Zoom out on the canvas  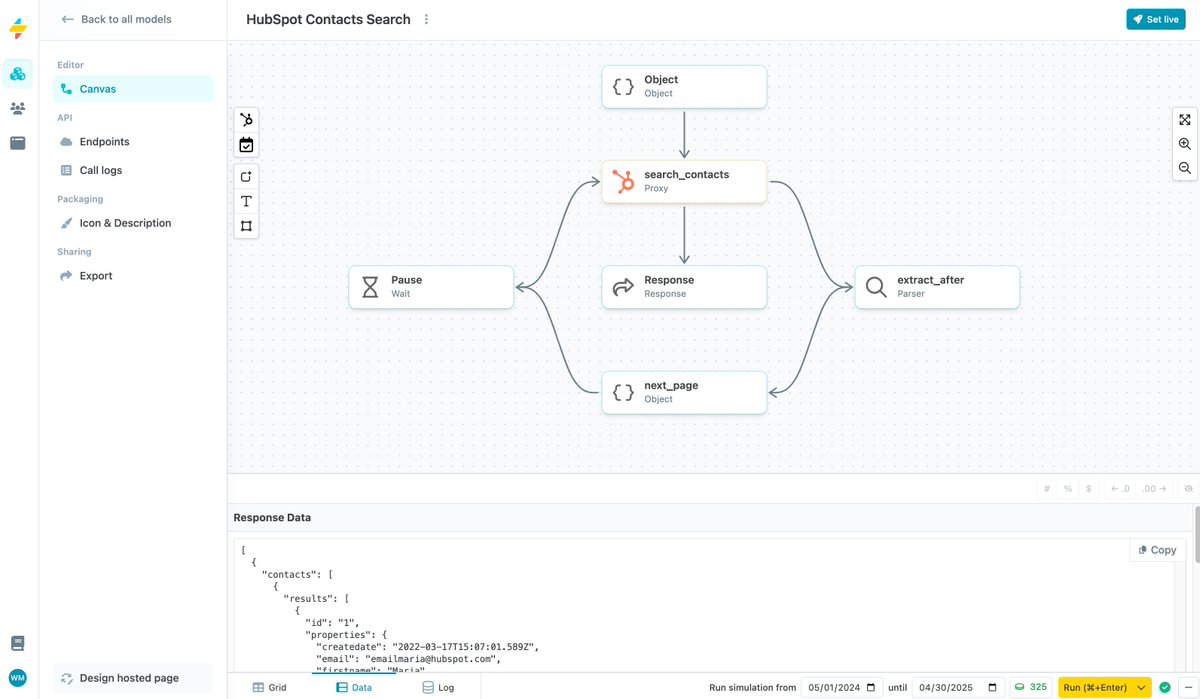point(1185,168)
